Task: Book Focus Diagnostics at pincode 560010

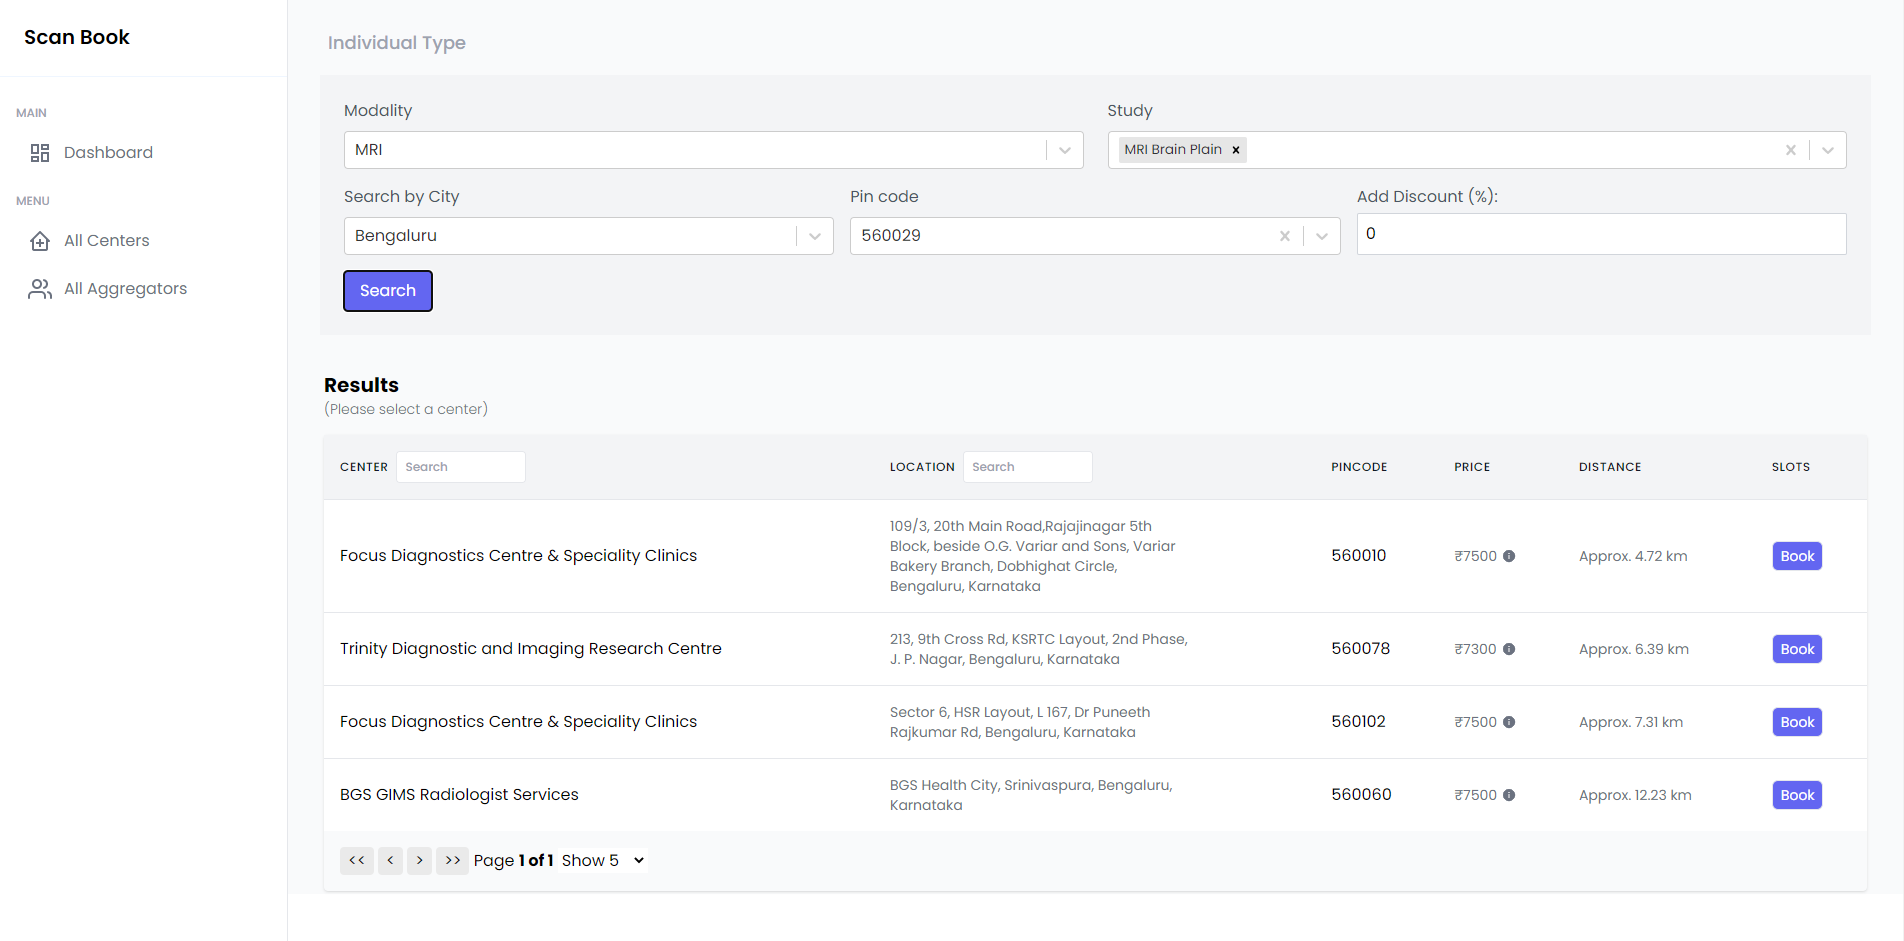Action: pos(1797,556)
